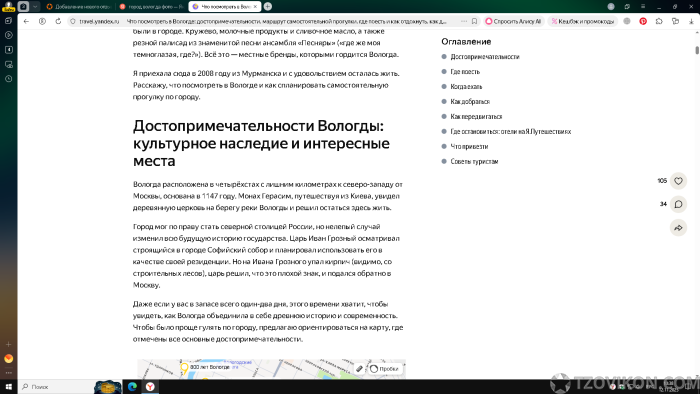Add a sidebar item with plus icon
Image resolution: width=700 pixels, height=394 pixels.
8,344
